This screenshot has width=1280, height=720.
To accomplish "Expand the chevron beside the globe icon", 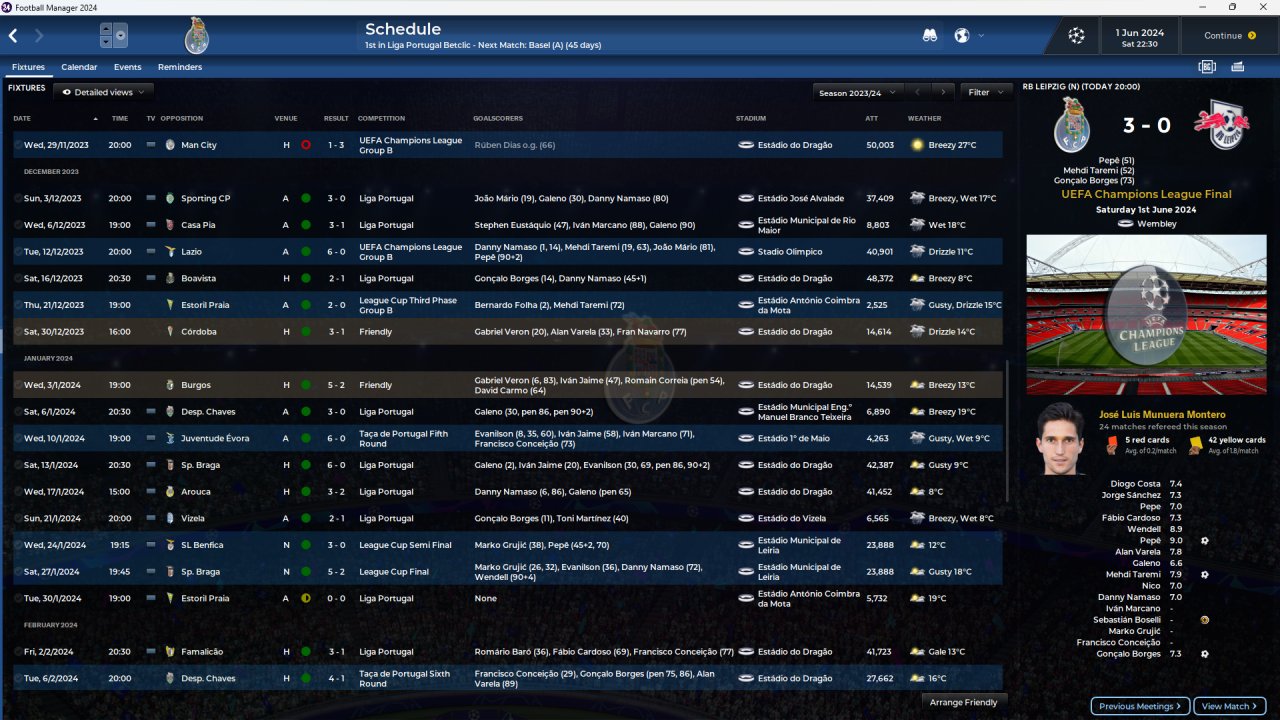I will [x=981, y=36].
